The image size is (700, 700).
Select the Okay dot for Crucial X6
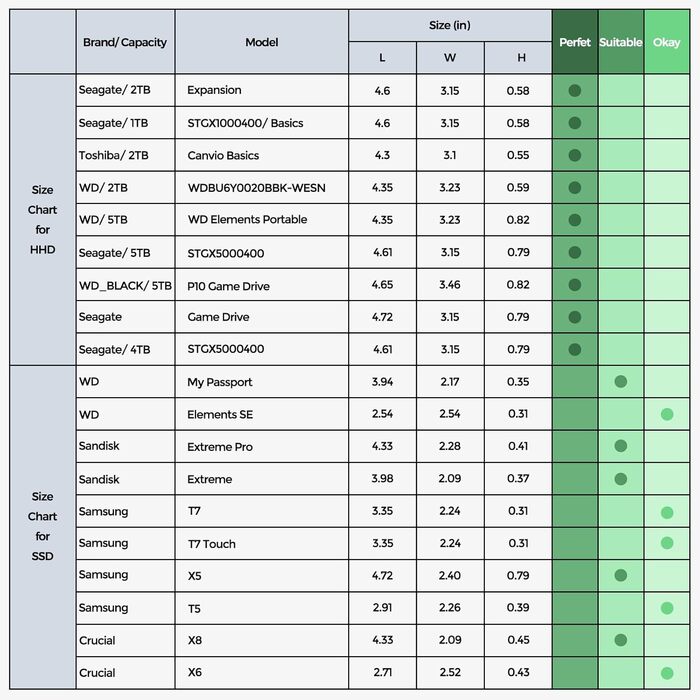point(667,673)
